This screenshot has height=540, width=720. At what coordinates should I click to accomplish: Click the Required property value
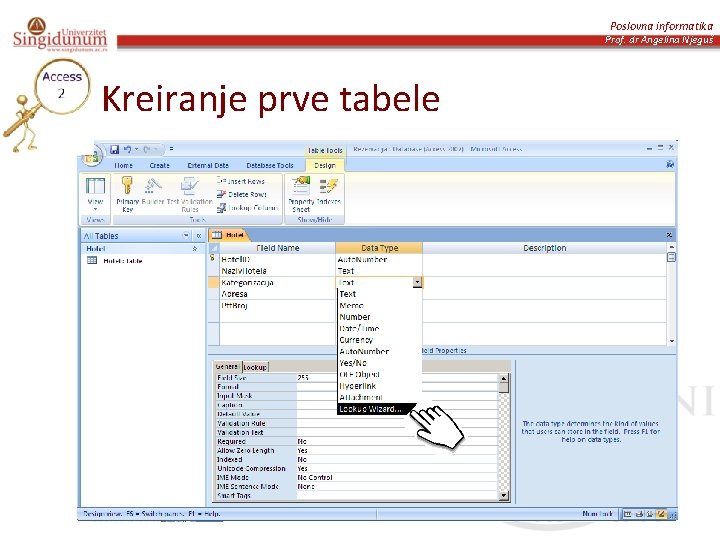pos(397,441)
